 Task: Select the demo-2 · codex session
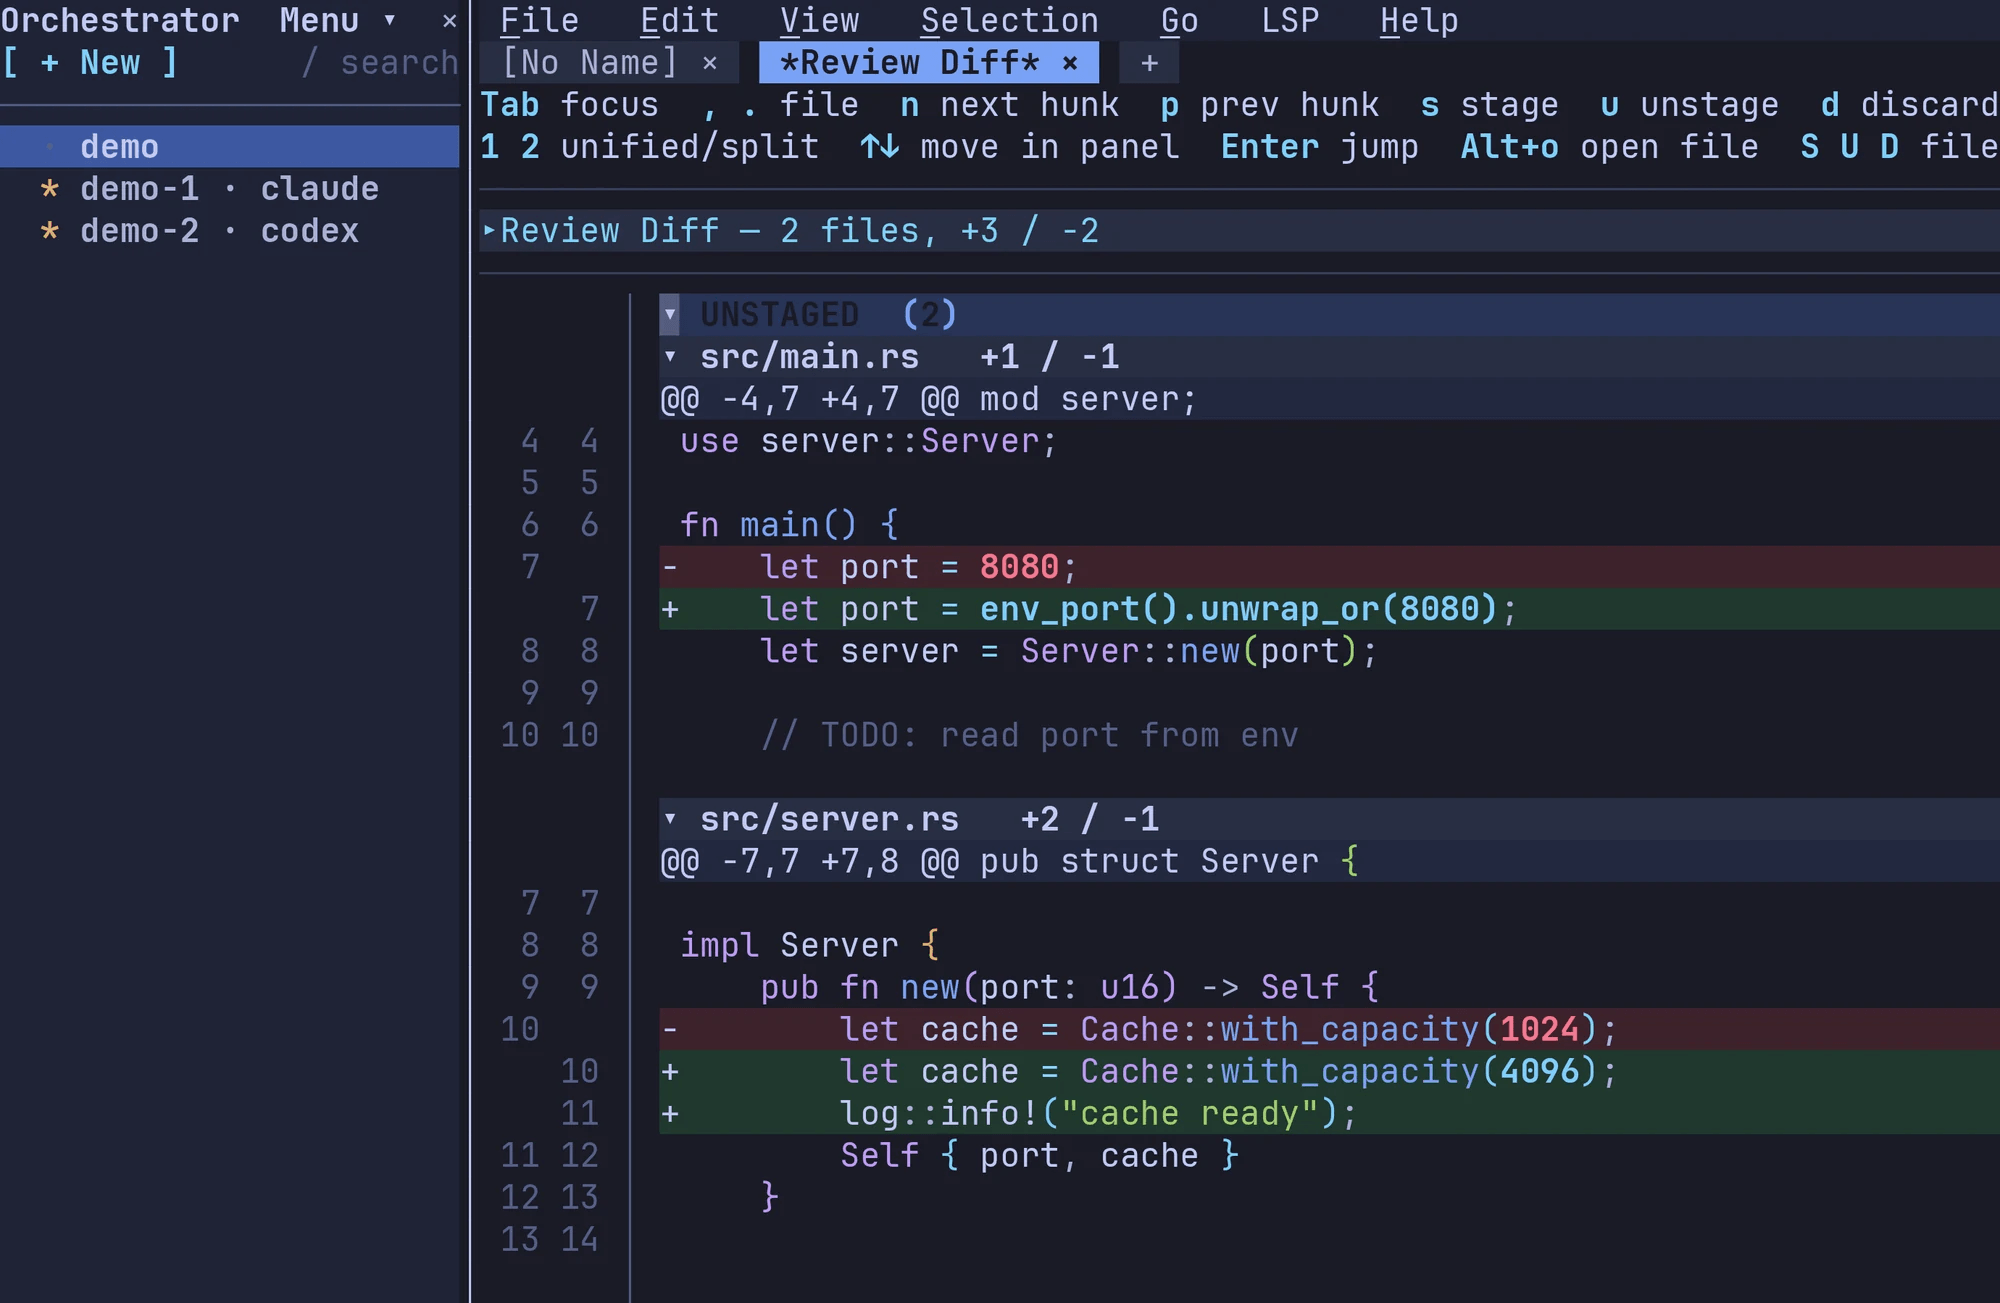click(230, 231)
